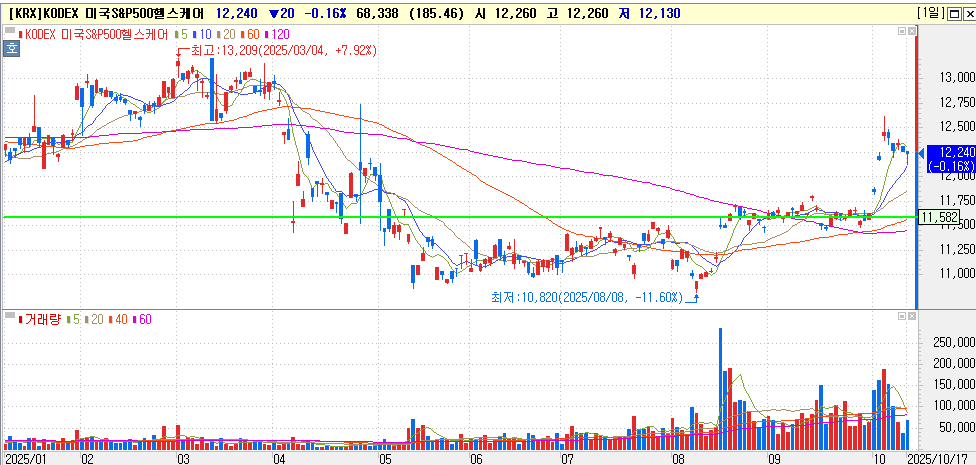This screenshot has height=465, width=976.
Task: Select the volume 20-day average legend
Action: [93, 319]
